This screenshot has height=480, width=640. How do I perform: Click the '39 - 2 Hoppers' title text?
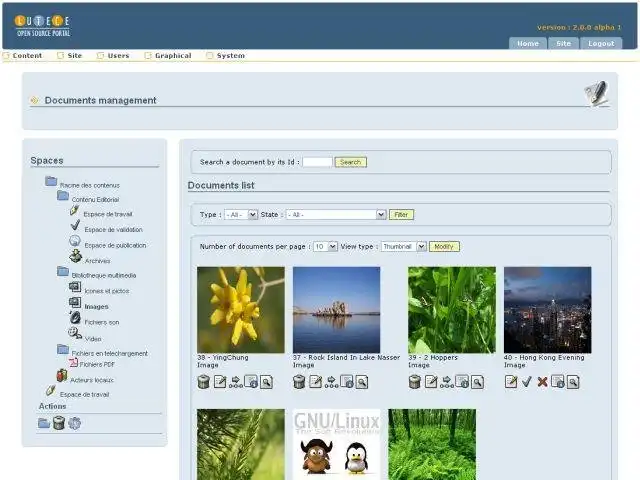(433, 358)
